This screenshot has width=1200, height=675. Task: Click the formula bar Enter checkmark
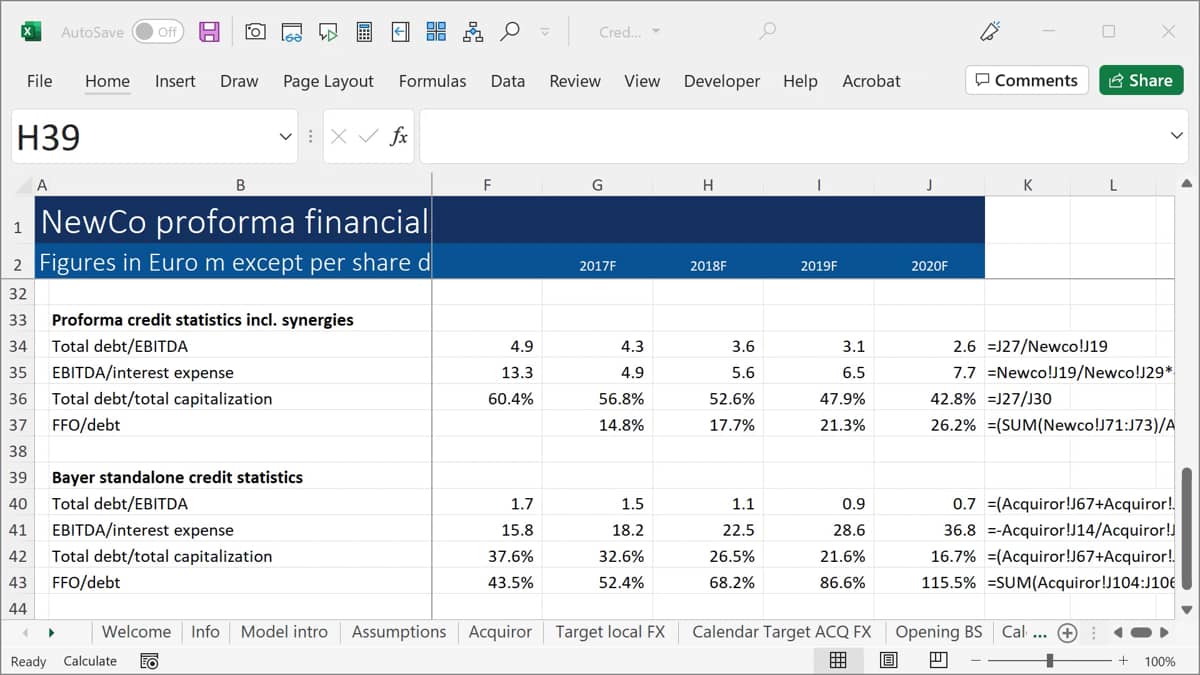pyautogui.click(x=368, y=137)
